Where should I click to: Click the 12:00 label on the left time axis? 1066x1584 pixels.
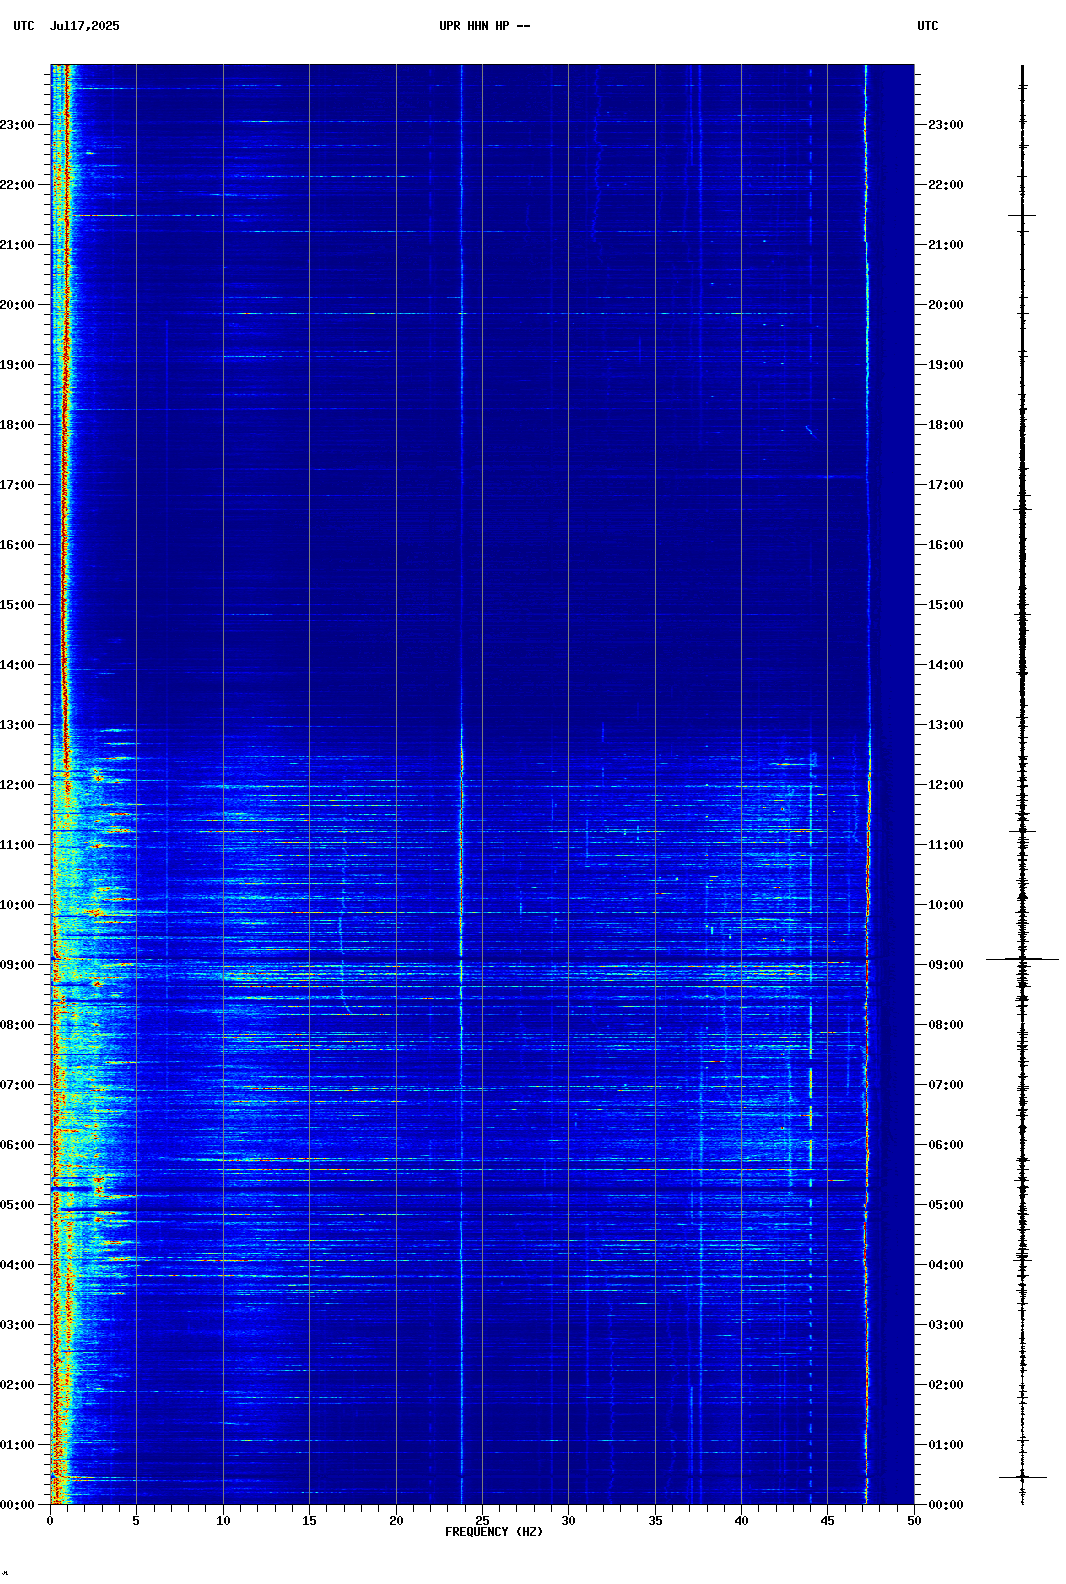click(17, 785)
